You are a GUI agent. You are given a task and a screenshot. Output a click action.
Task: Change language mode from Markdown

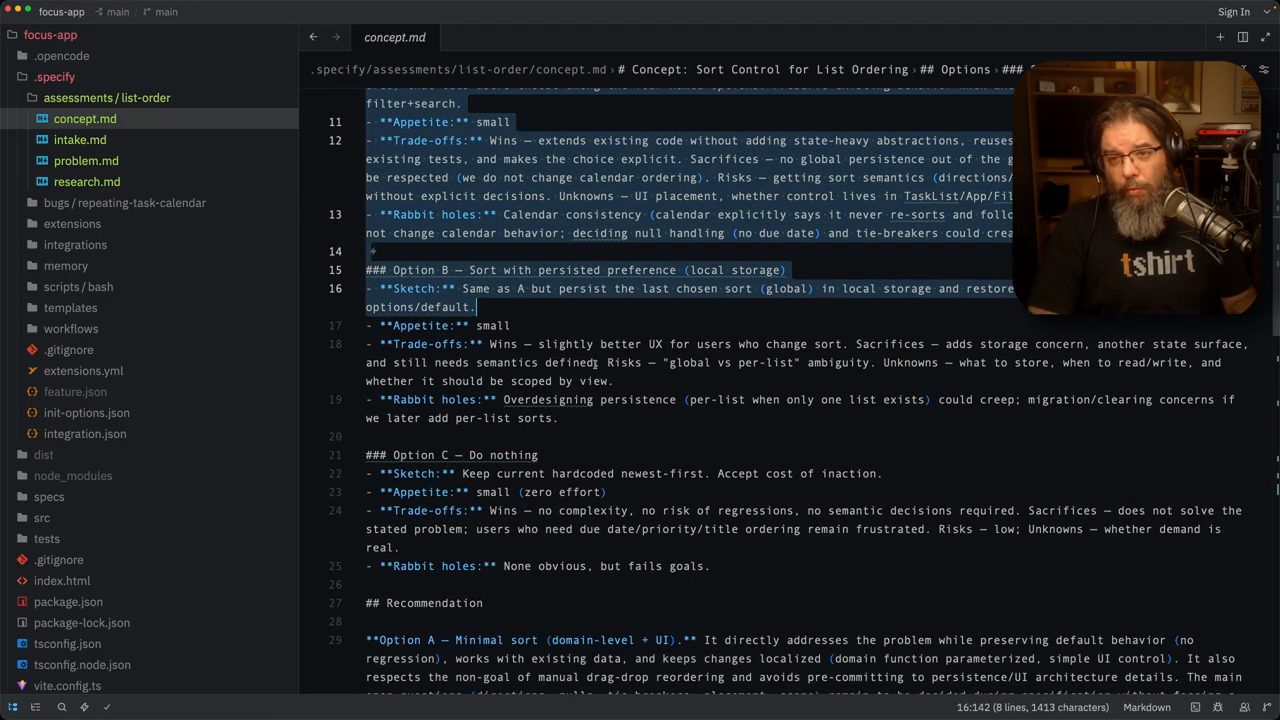coord(1147,707)
